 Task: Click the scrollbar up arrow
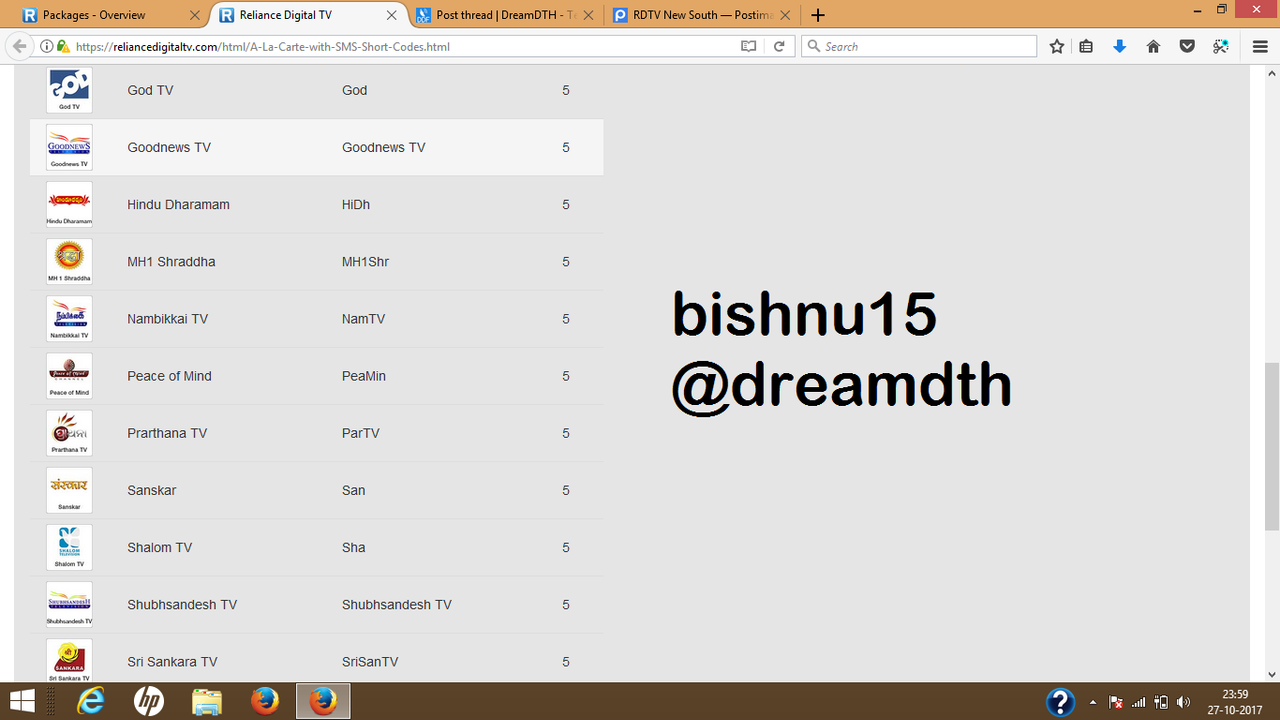(x=1272, y=74)
